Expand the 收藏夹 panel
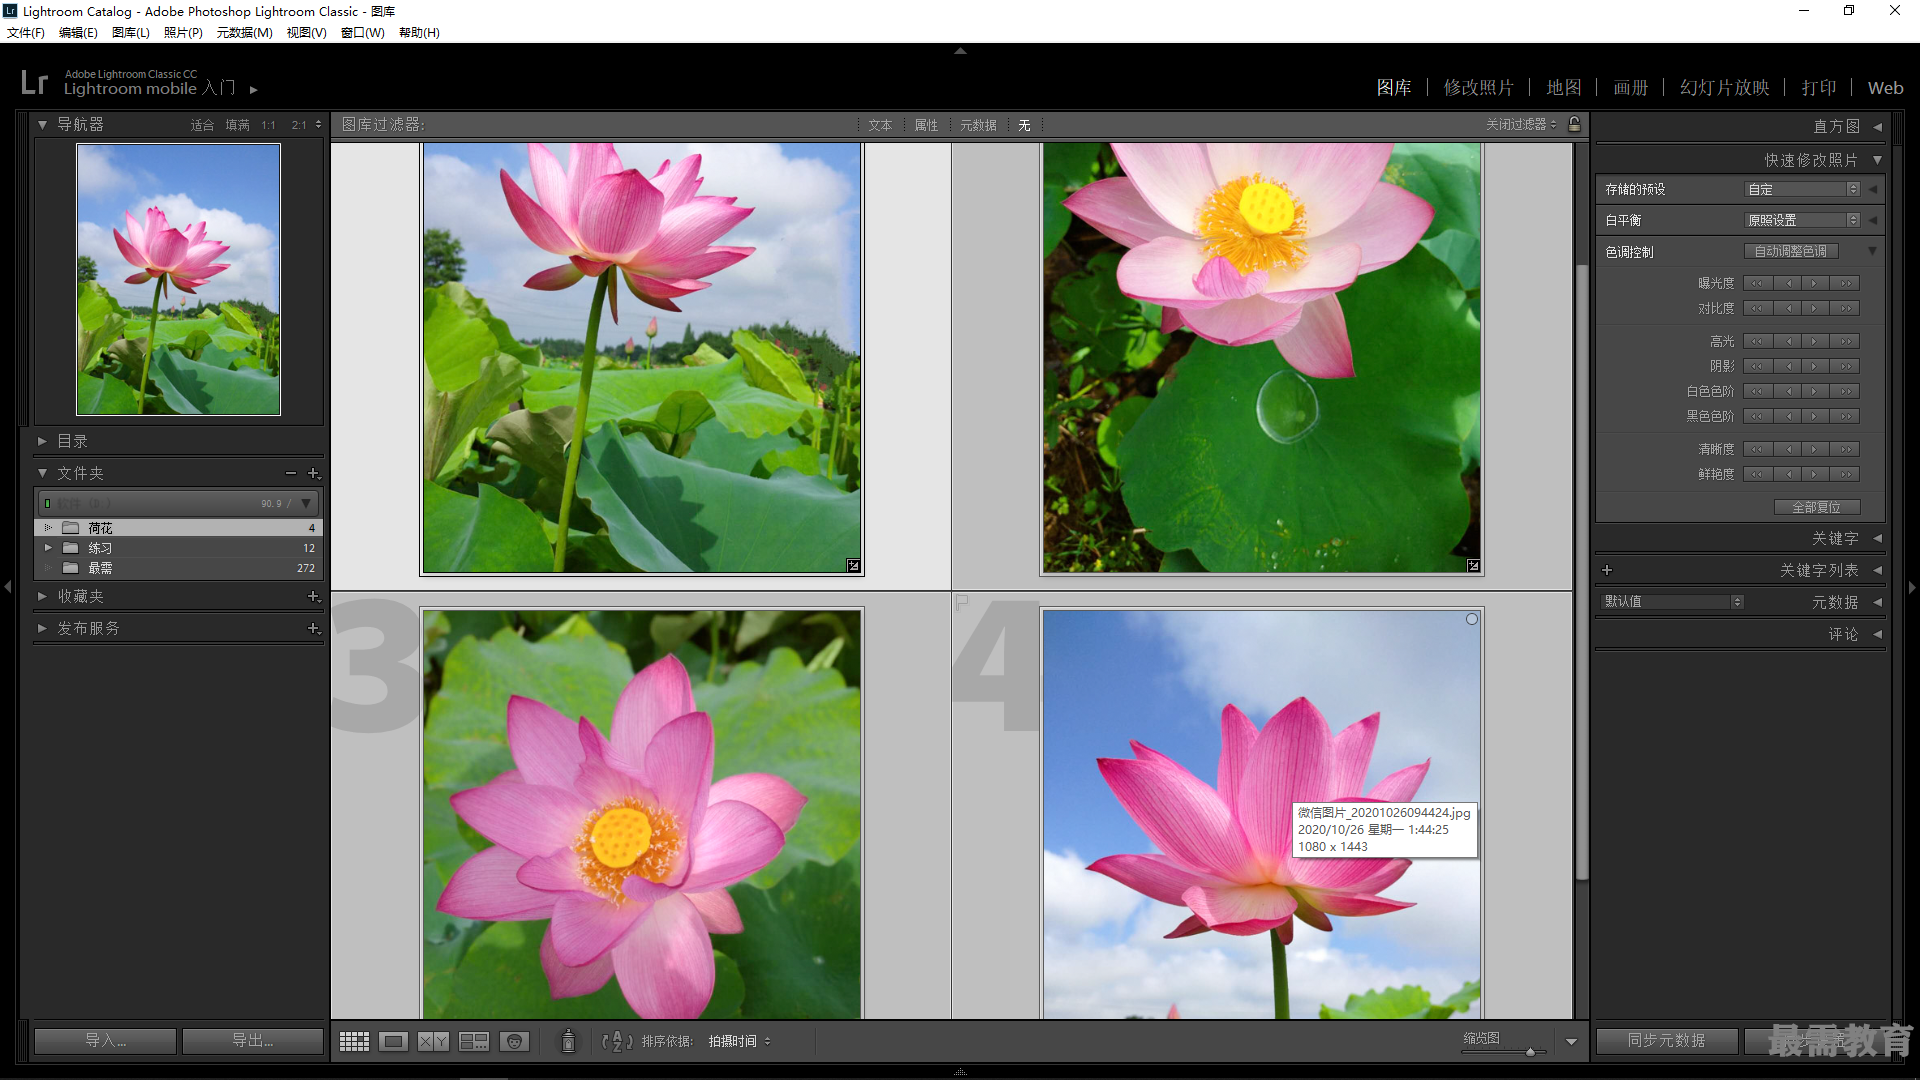Image resolution: width=1920 pixels, height=1080 pixels. (x=42, y=596)
